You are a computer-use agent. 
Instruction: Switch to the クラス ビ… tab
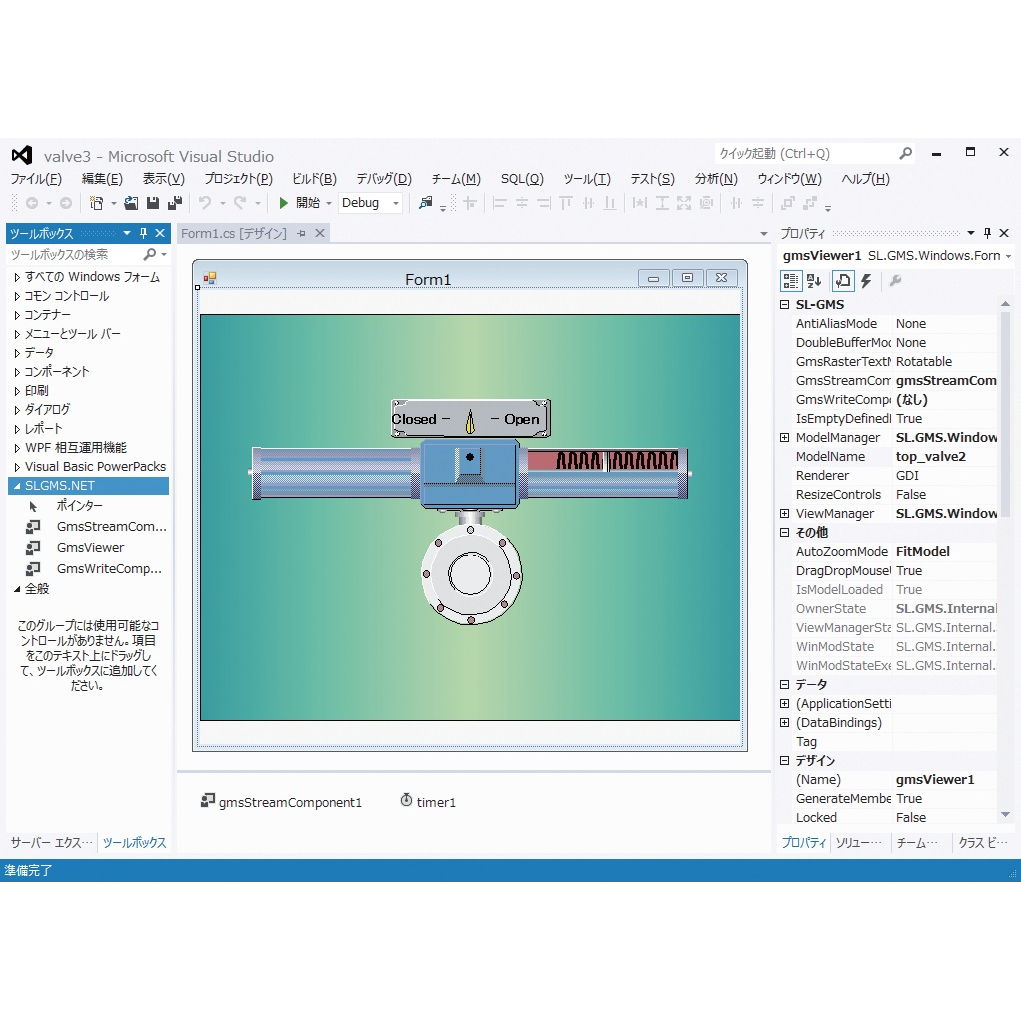pyautogui.click(x=983, y=843)
